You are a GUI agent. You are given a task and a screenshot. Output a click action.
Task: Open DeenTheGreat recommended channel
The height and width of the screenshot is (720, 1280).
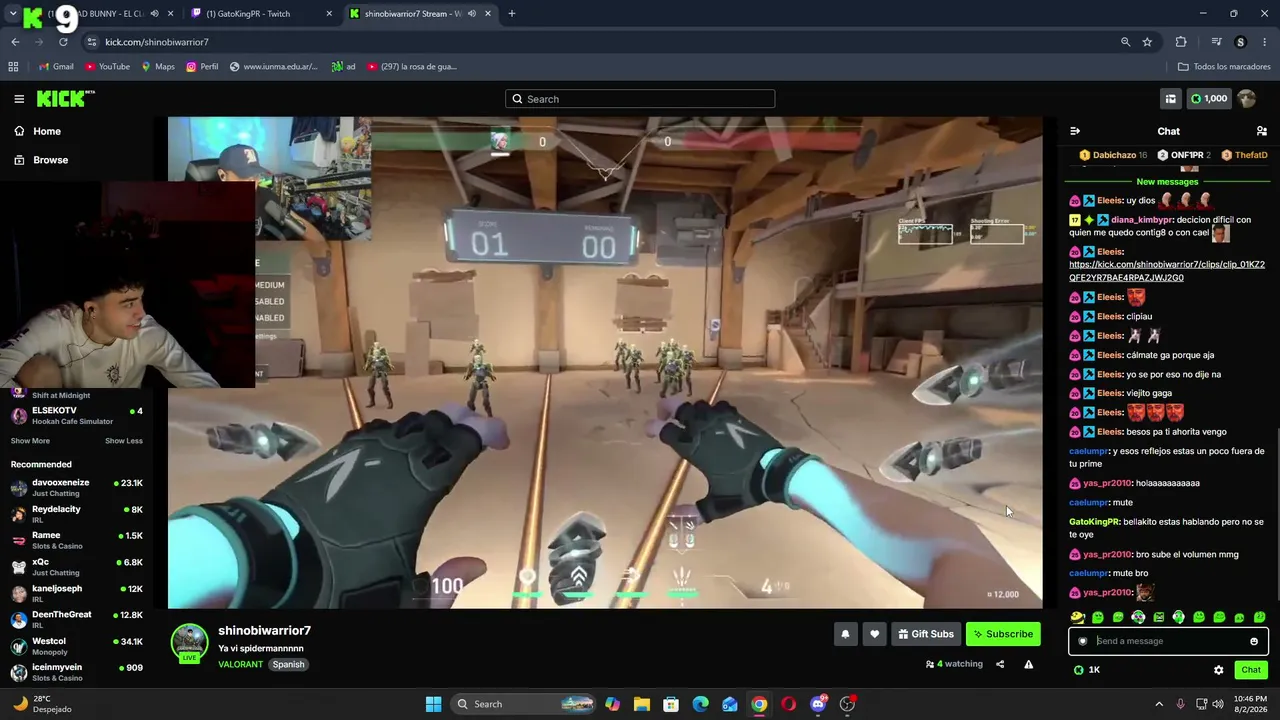(x=76, y=620)
